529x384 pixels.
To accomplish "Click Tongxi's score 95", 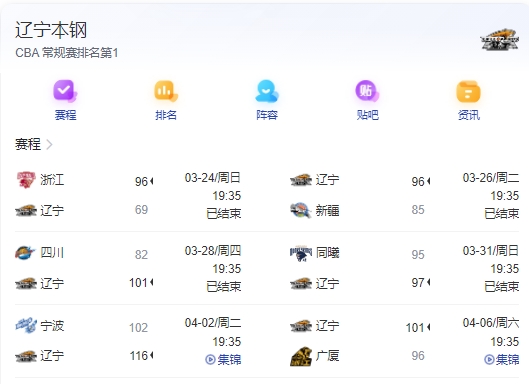I will coord(418,254).
